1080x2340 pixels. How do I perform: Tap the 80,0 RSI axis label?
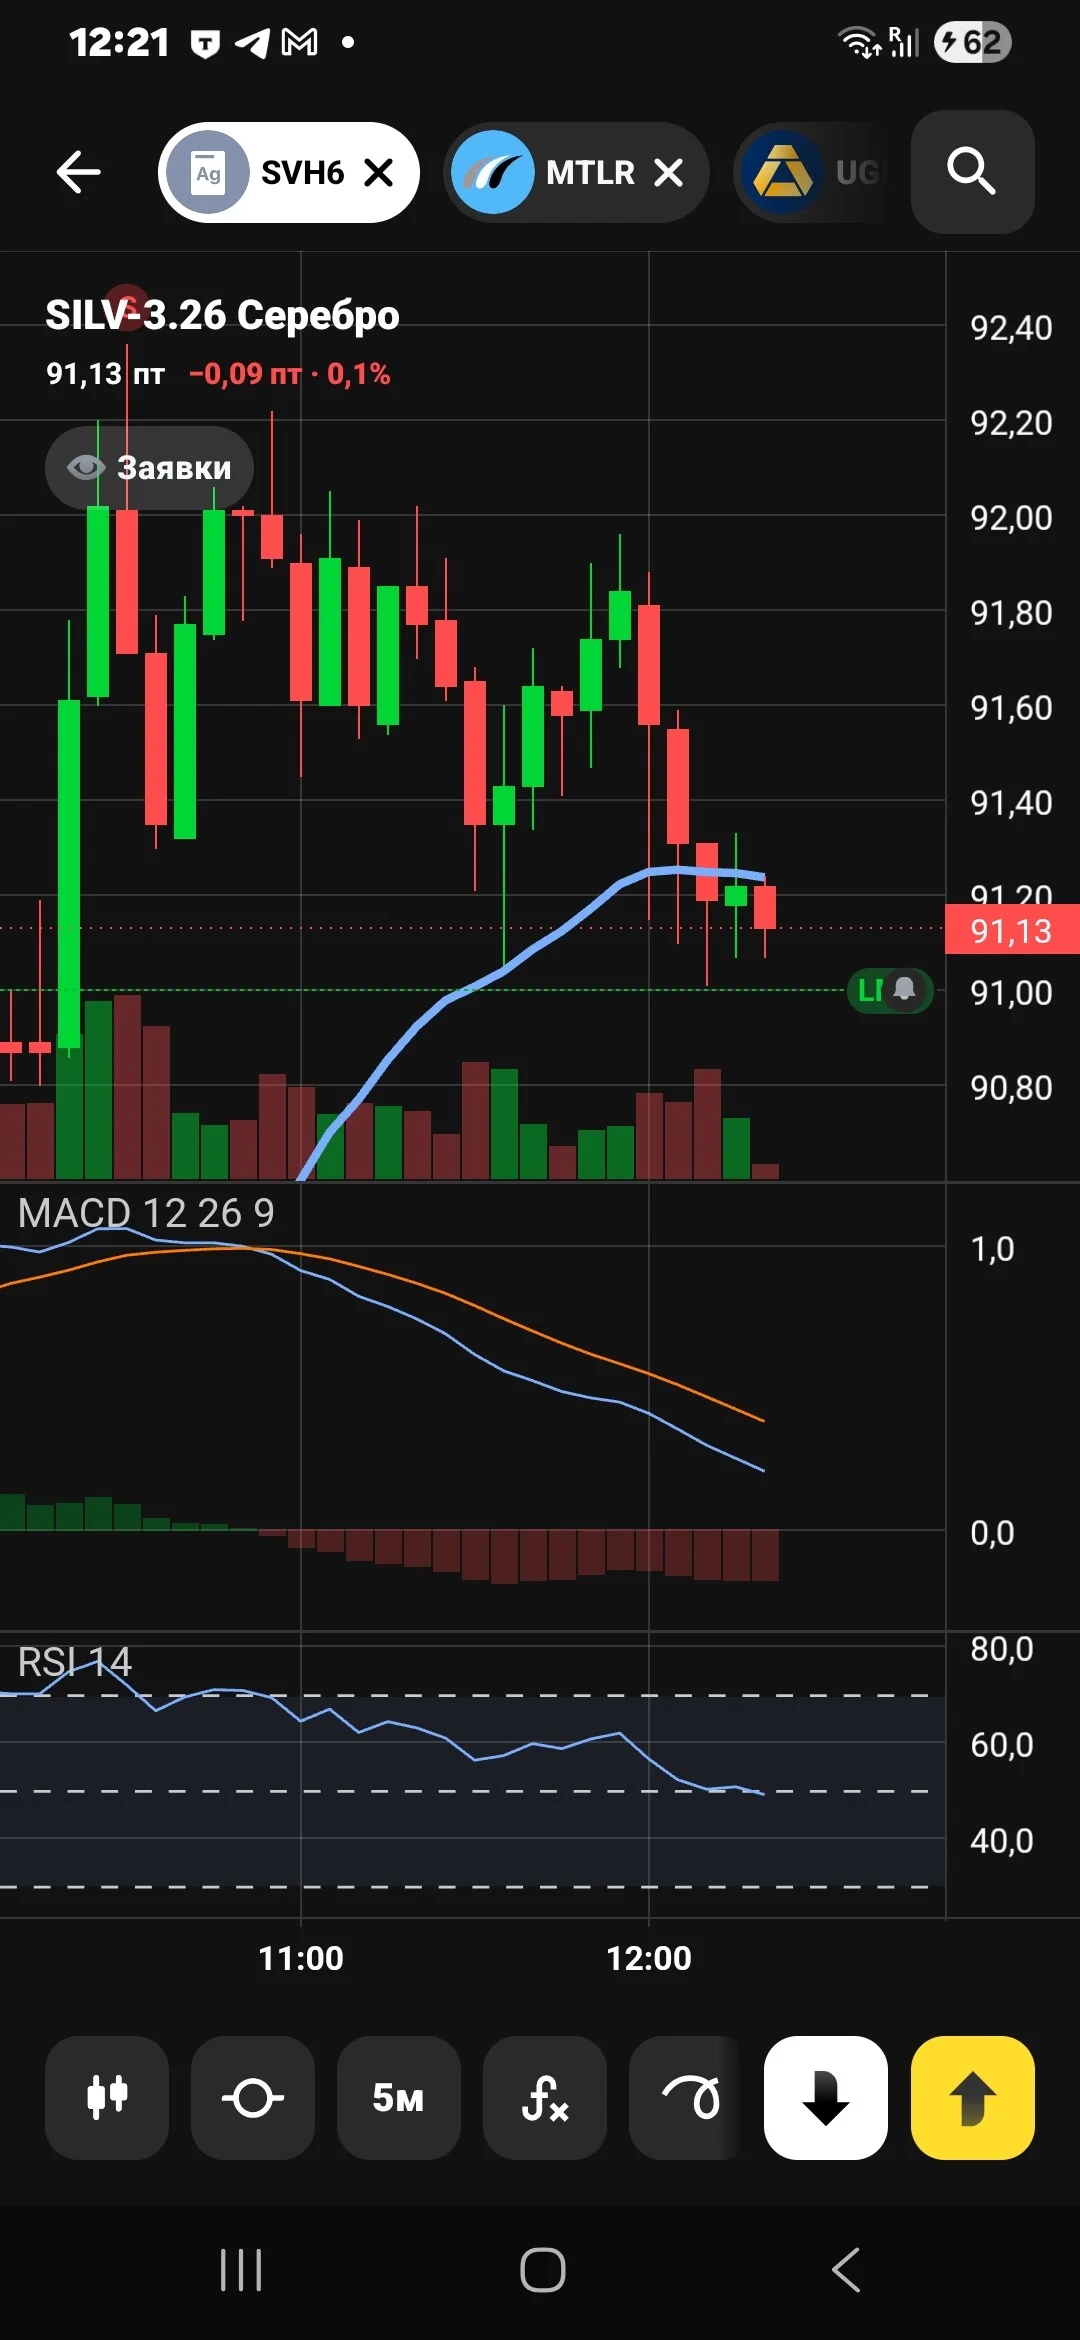(x=1002, y=1648)
